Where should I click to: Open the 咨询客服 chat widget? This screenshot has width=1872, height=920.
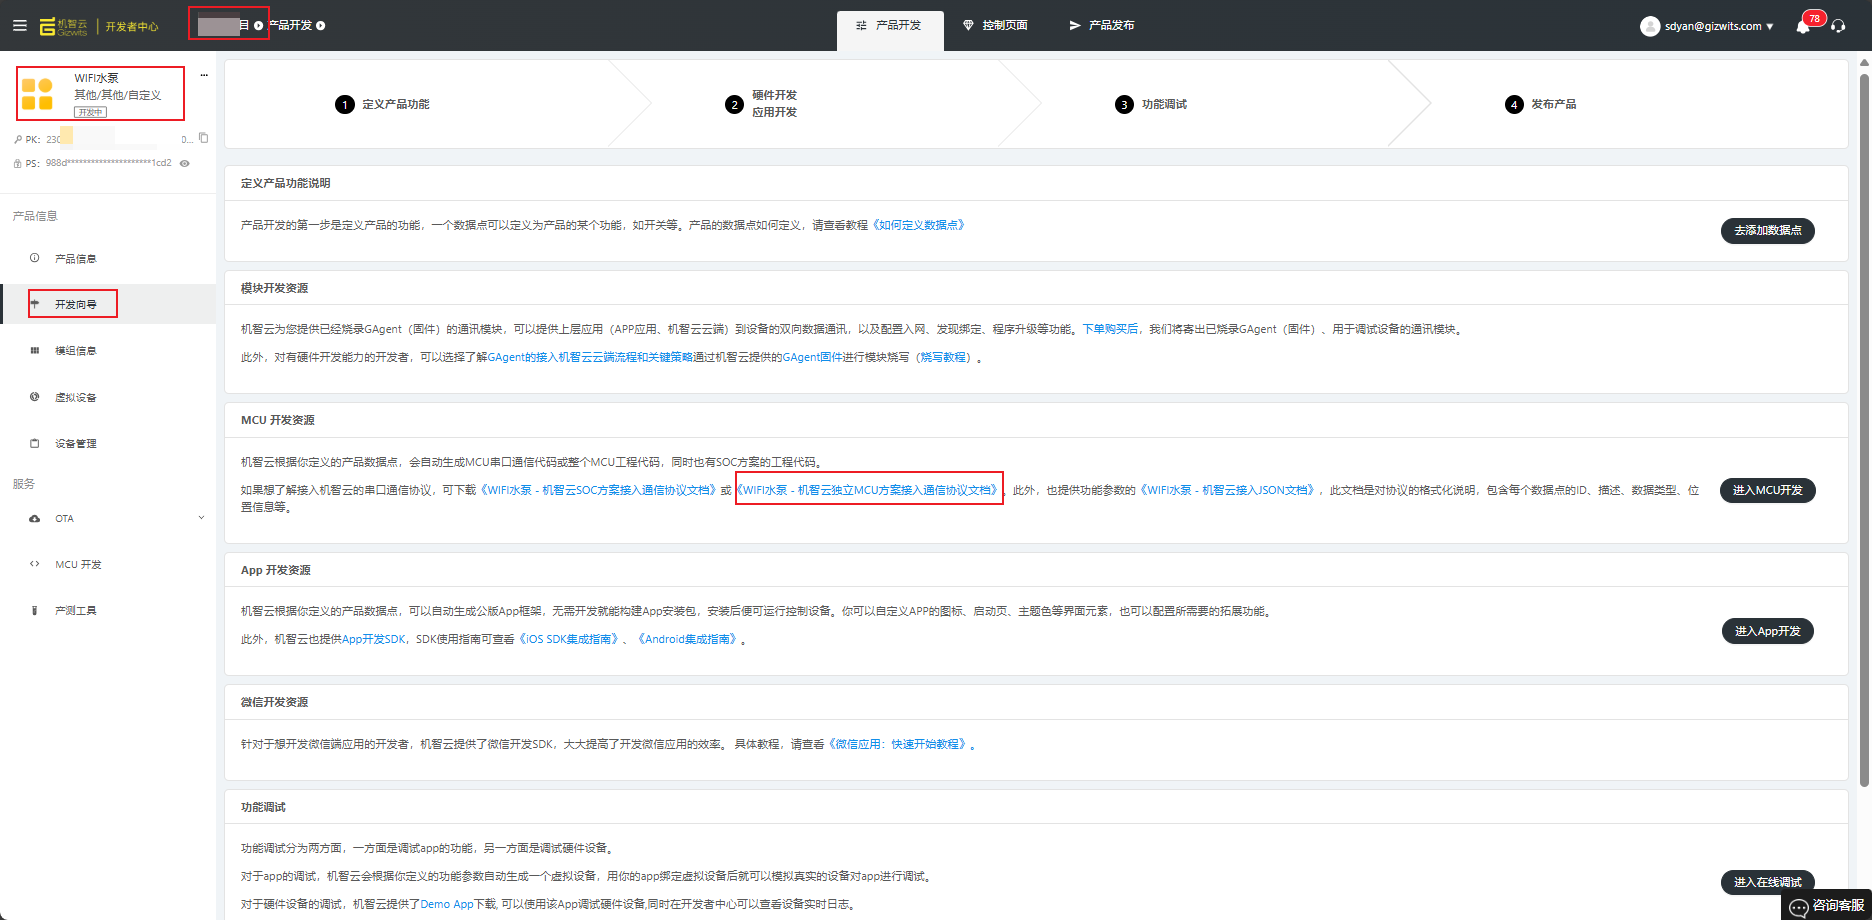click(1828, 905)
